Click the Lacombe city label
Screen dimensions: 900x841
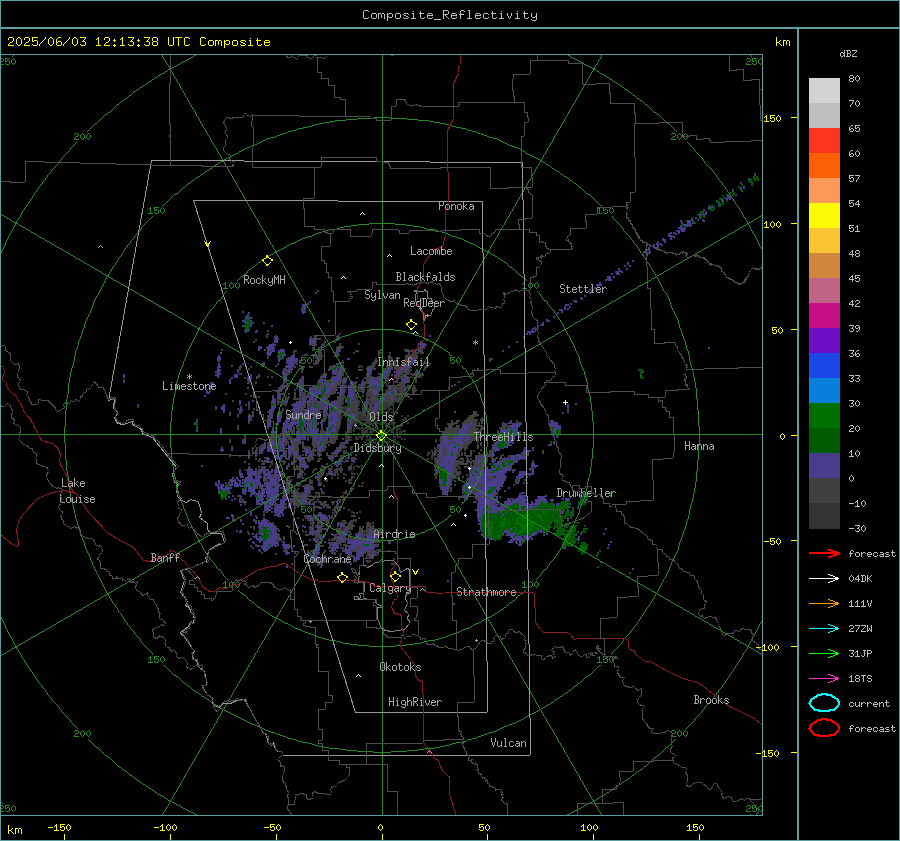click(431, 251)
